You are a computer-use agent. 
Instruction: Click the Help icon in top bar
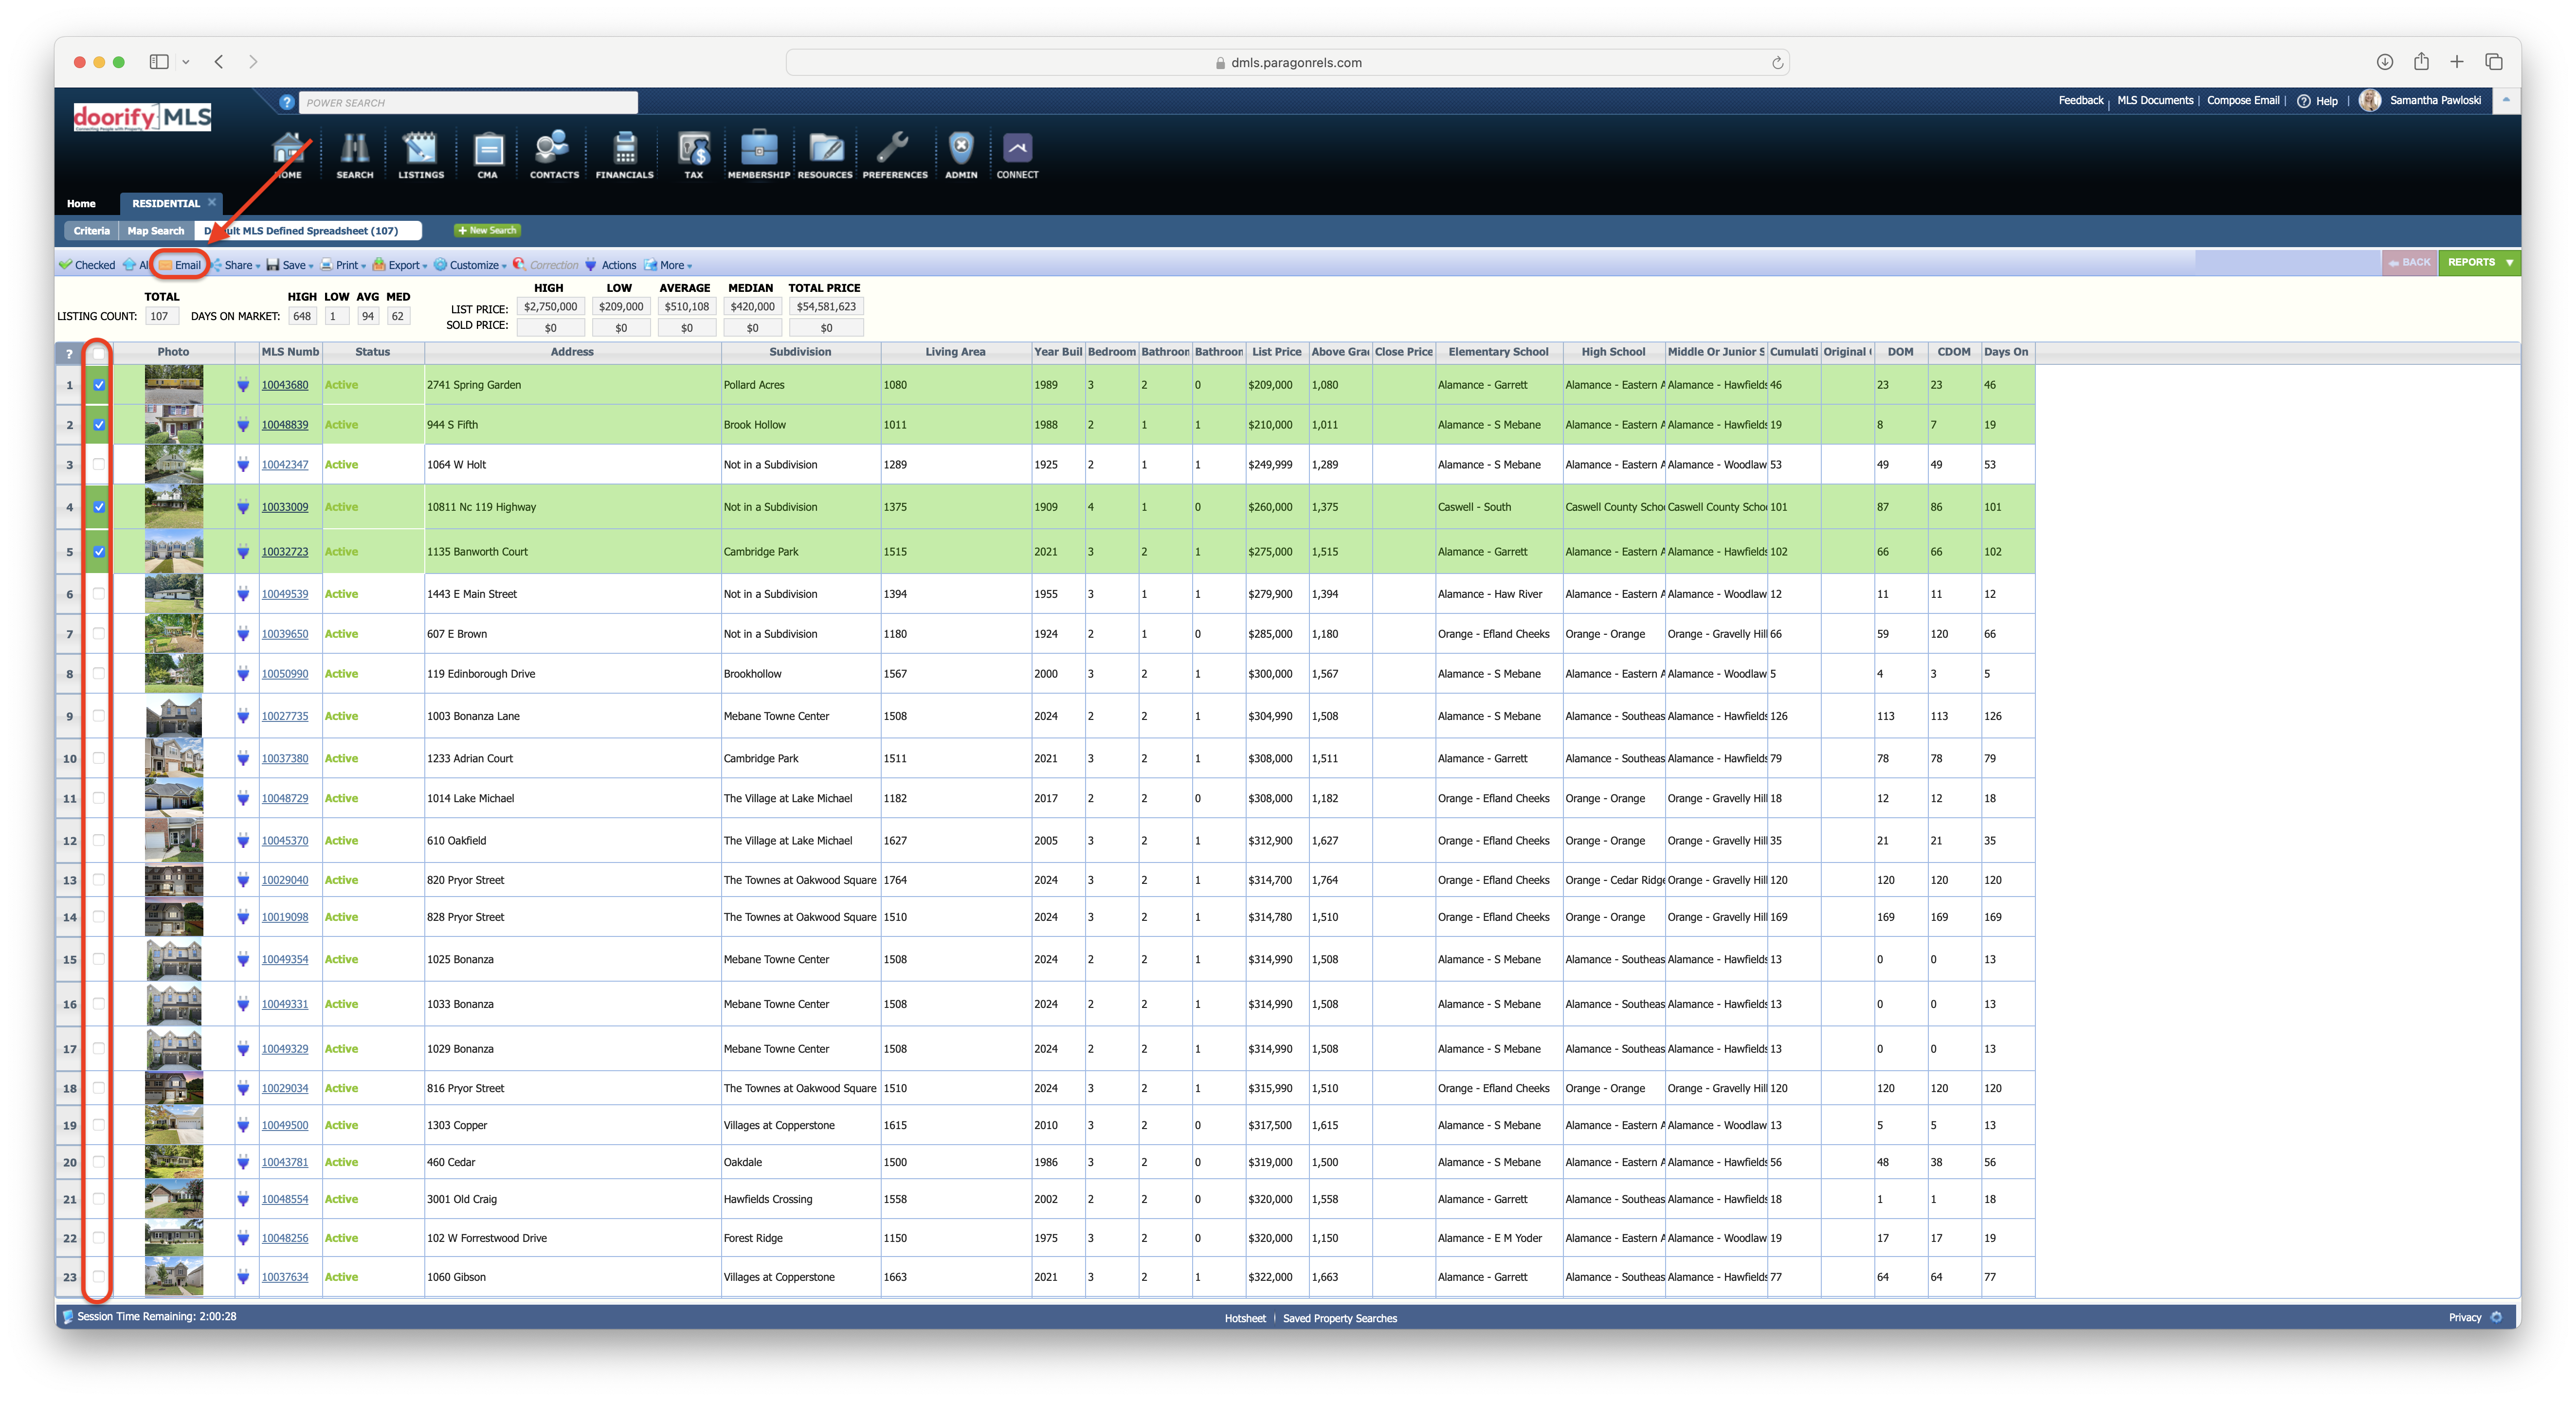pos(2303,101)
